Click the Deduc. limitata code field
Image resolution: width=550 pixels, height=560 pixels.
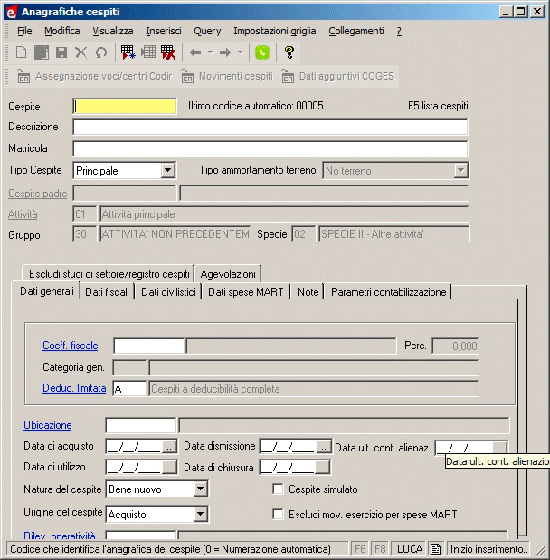[130, 389]
